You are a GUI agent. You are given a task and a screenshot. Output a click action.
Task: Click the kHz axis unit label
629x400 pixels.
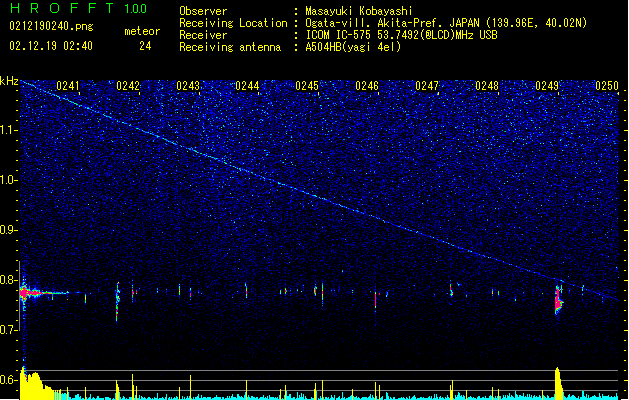pyautogui.click(x=9, y=81)
